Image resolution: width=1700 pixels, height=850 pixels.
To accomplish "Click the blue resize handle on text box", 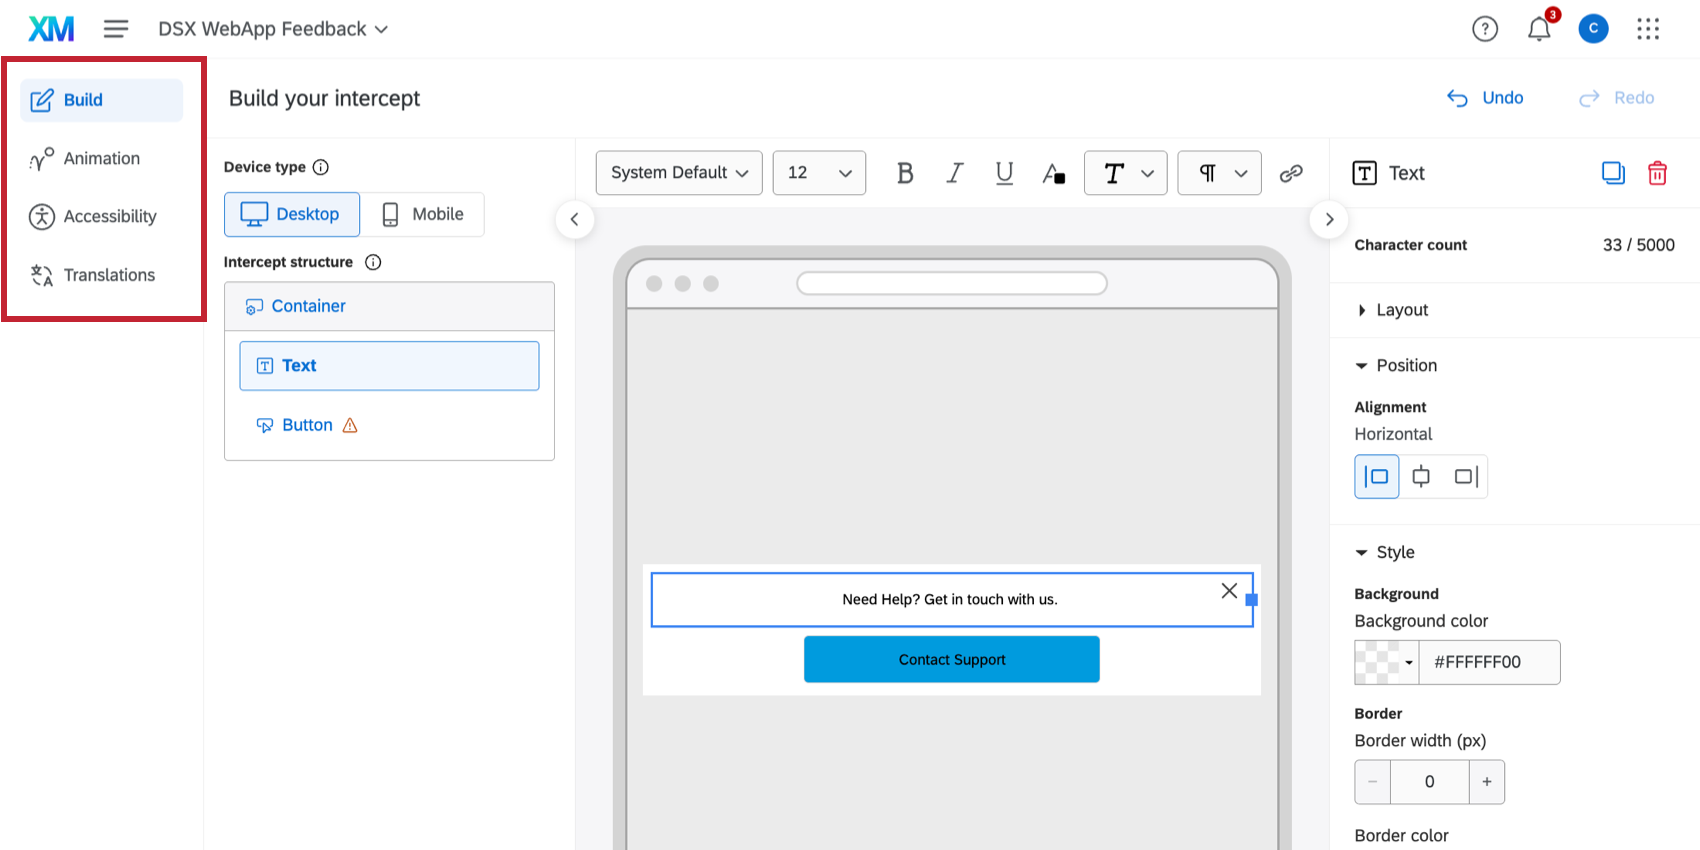I will click(1251, 600).
